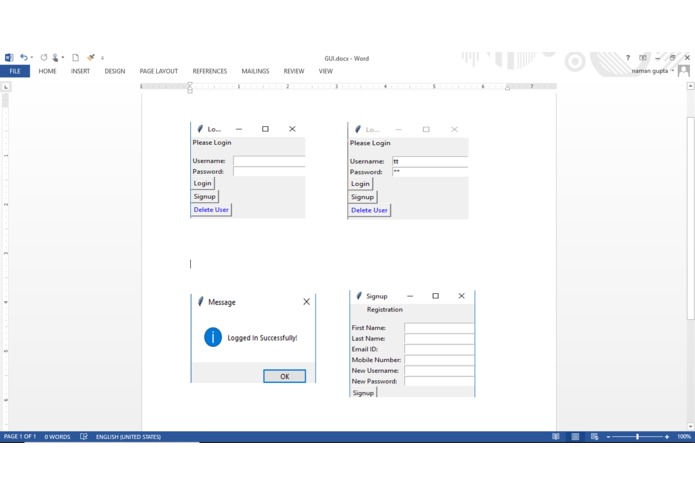Click the First Name field in Signup window

click(439, 328)
